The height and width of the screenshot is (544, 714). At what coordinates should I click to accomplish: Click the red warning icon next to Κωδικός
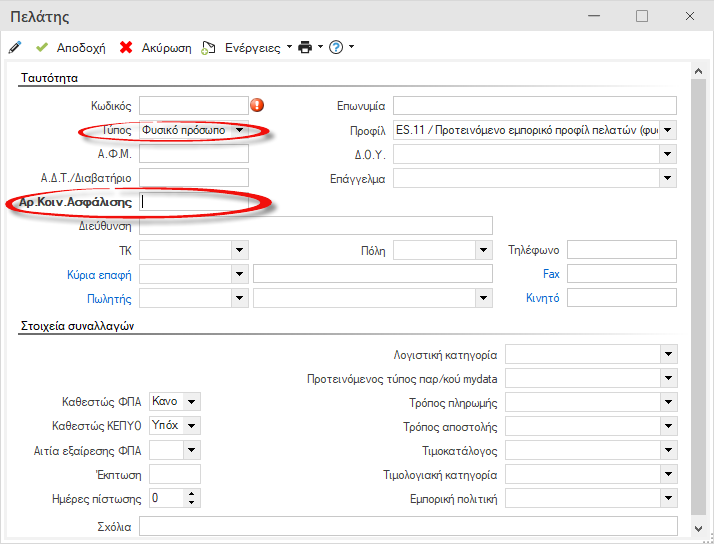coord(257,105)
